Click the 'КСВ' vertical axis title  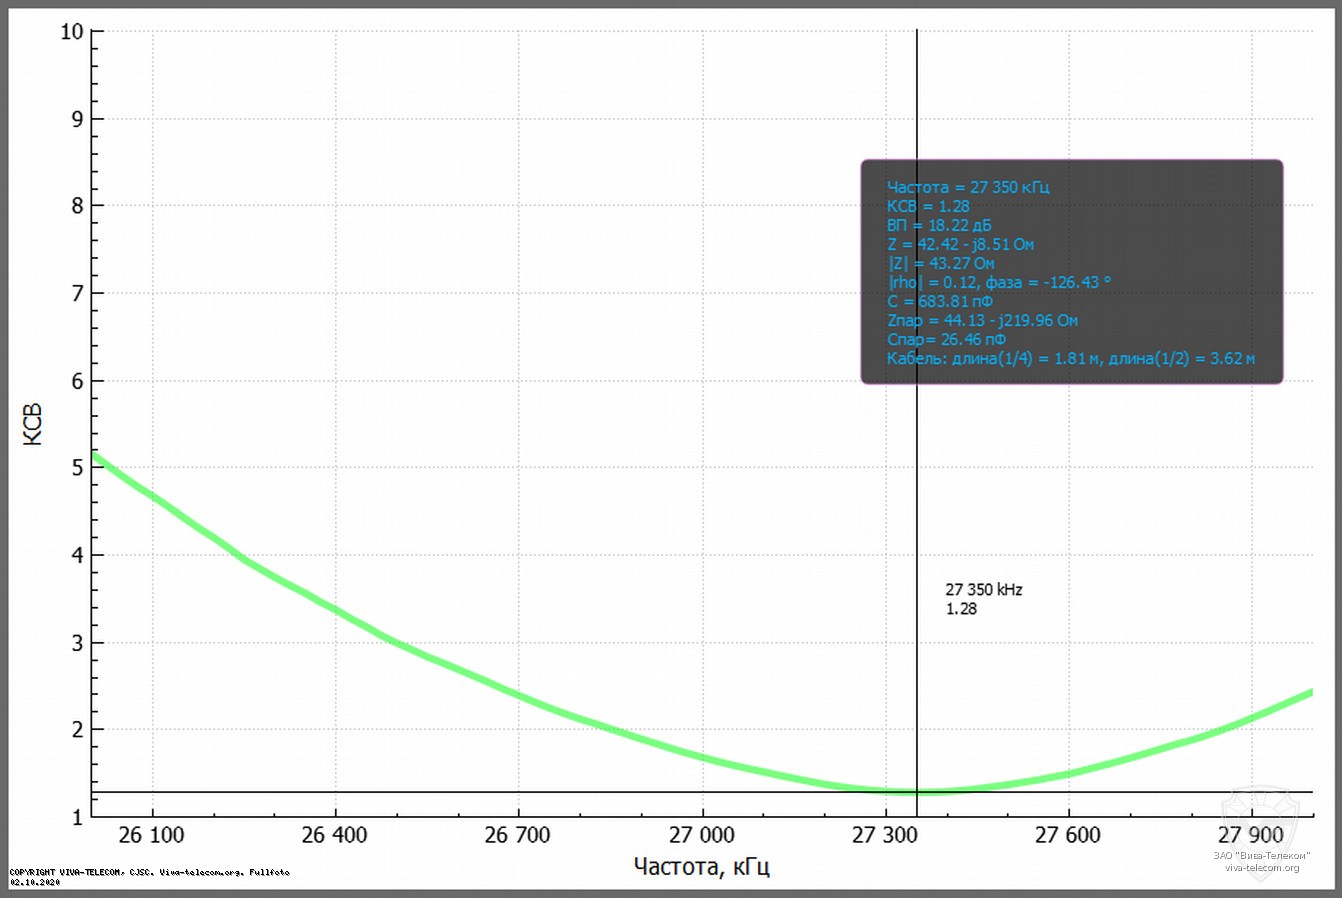(33, 424)
